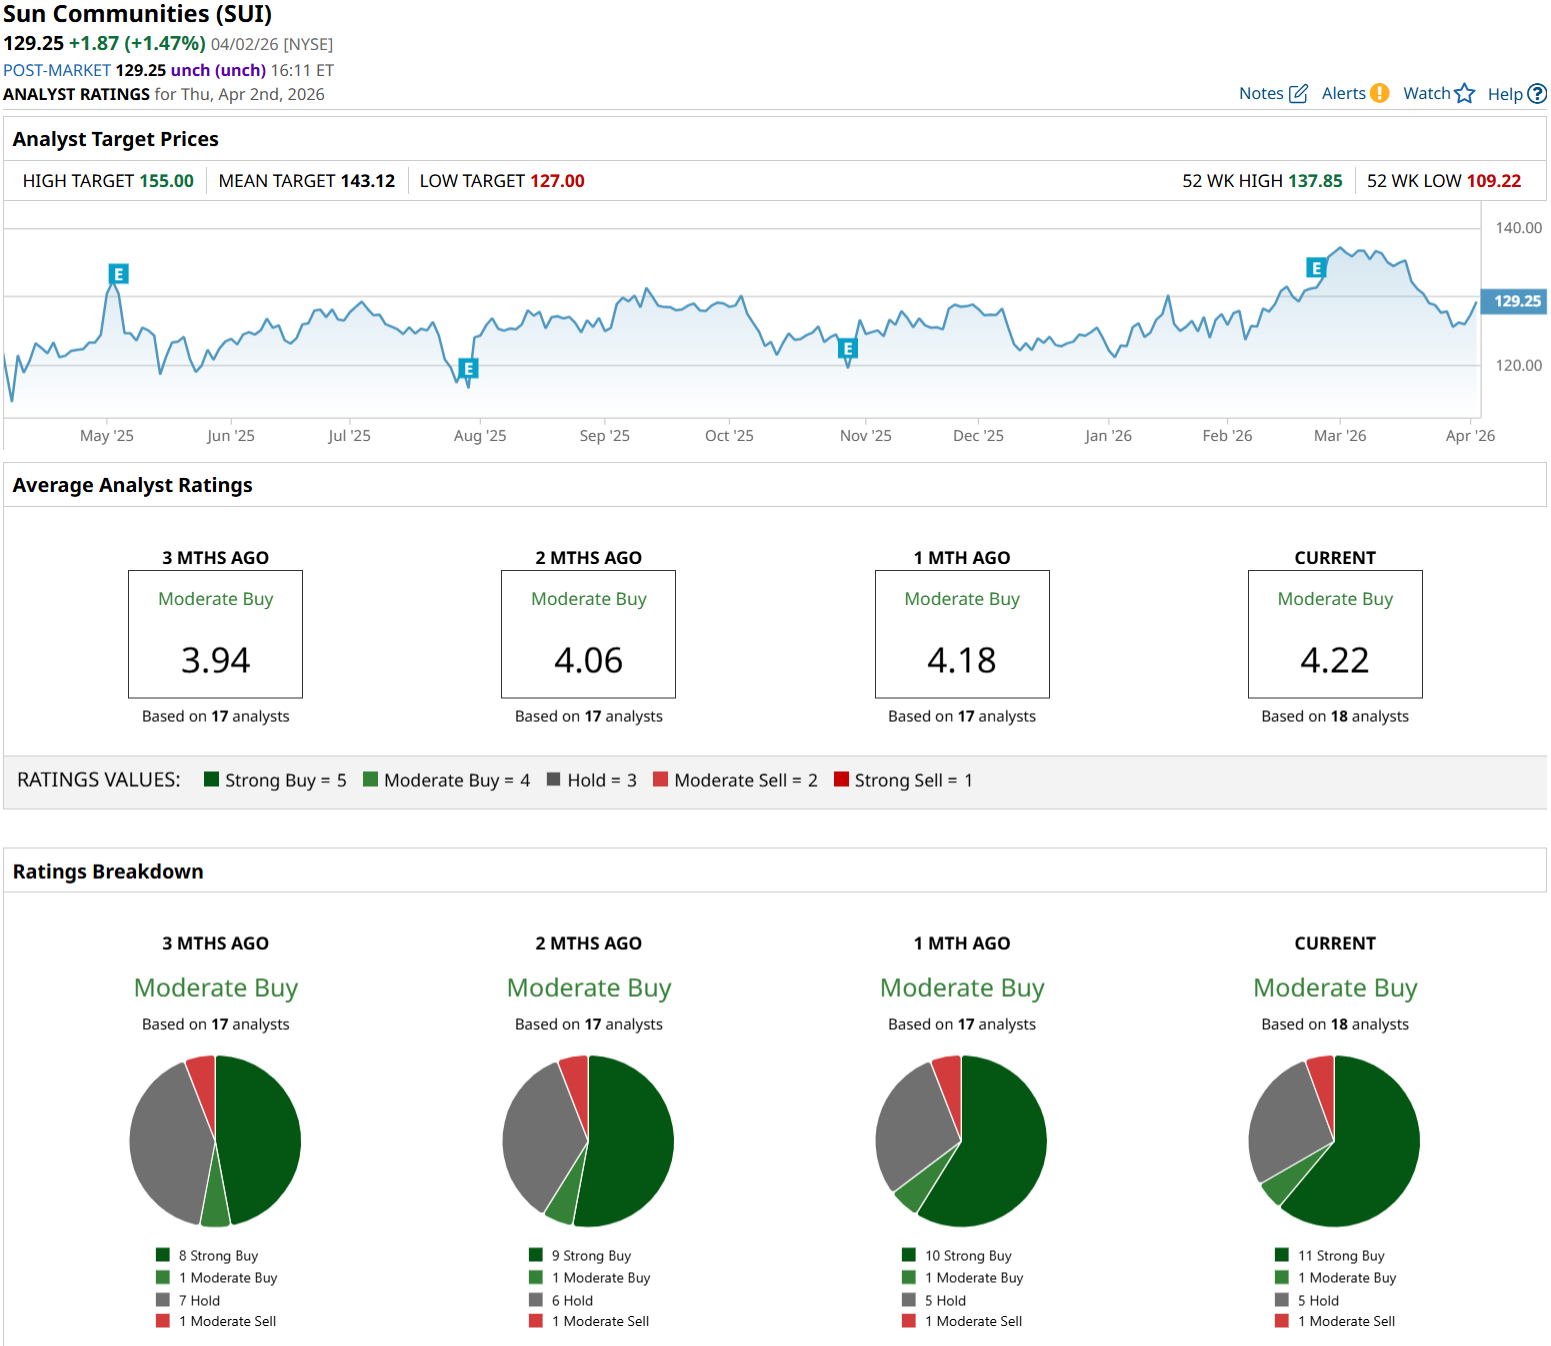This screenshot has width=1551, height=1346.
Task: Click the earnings marker near May '25
Action: coord(118,274)
